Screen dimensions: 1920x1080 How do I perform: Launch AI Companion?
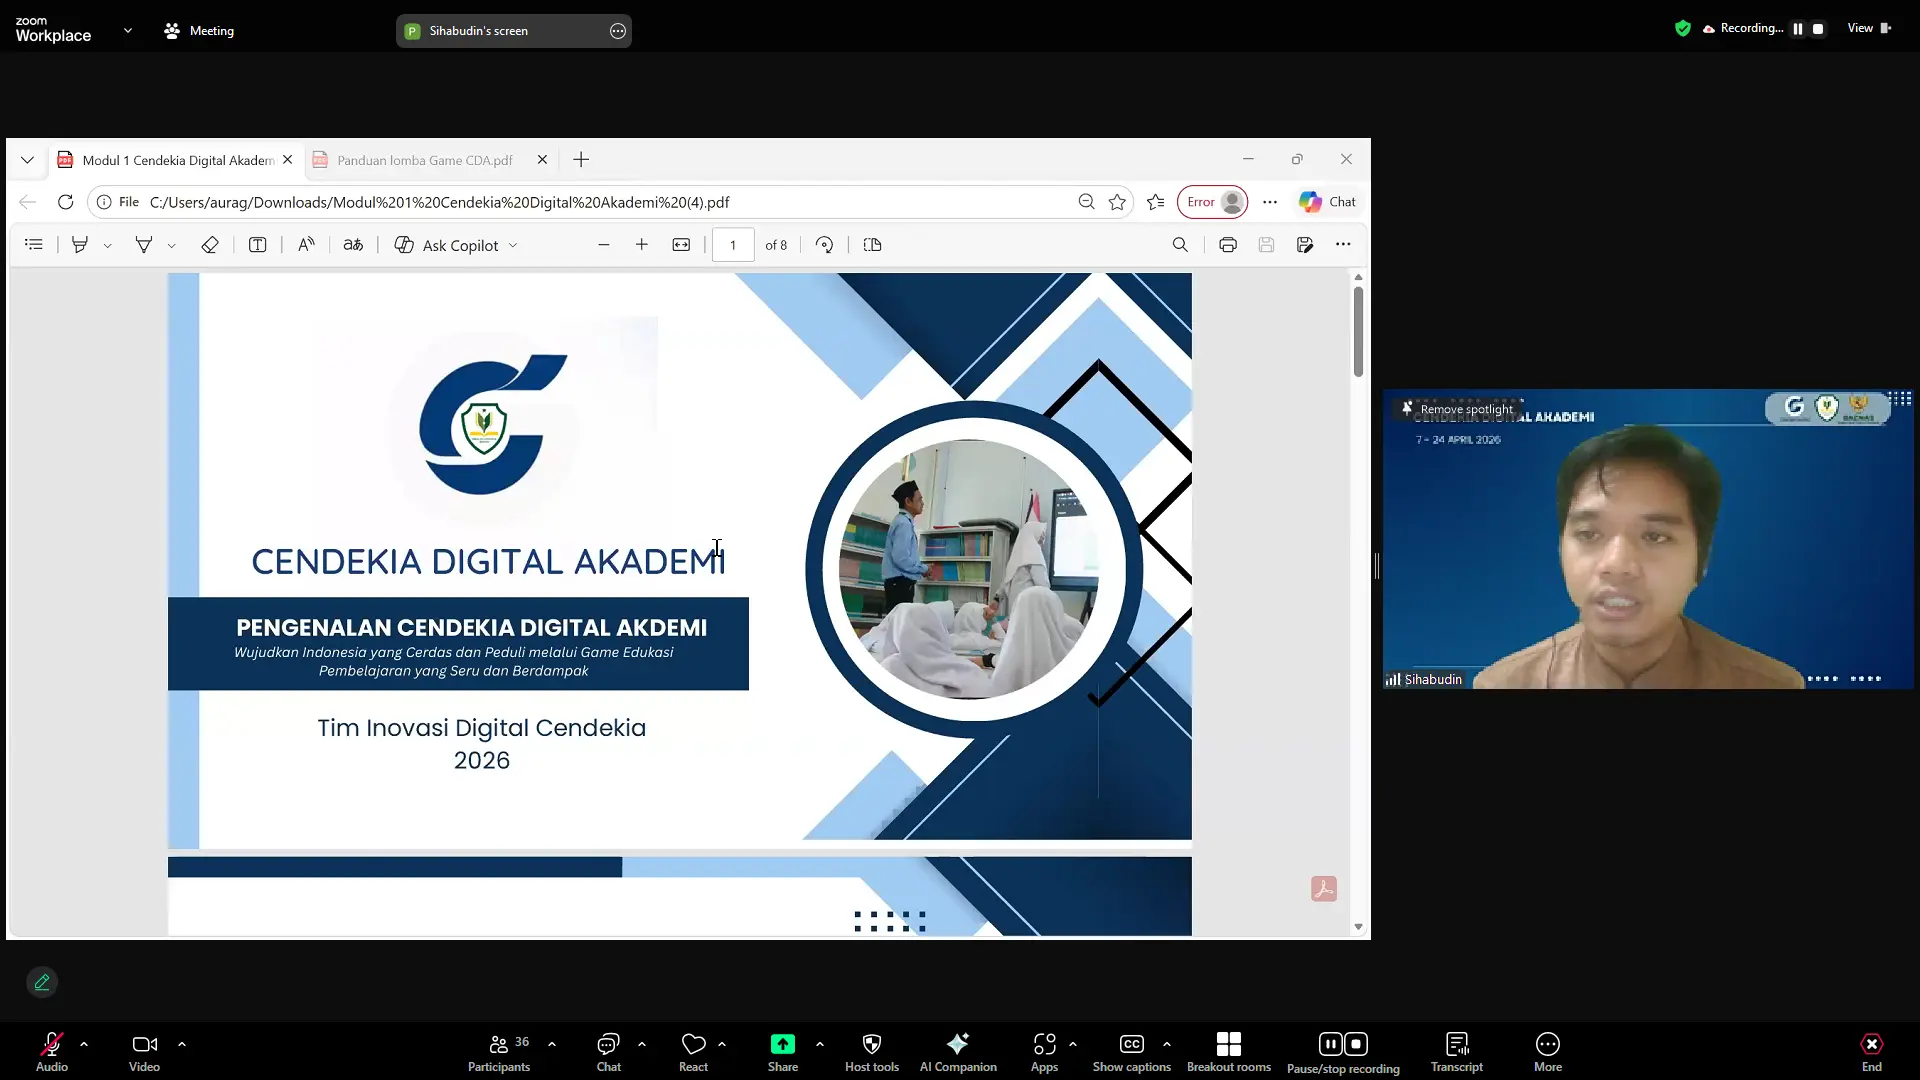pyautogui.click(x=958, y=1052)
